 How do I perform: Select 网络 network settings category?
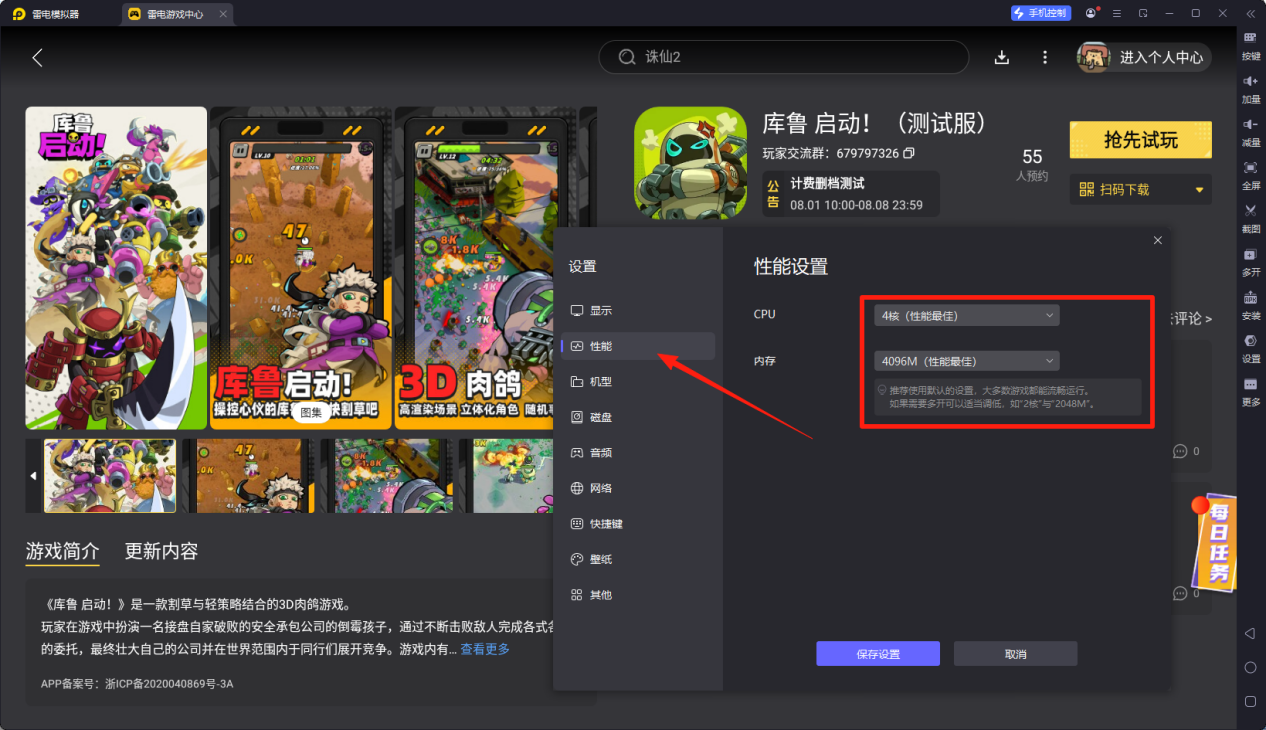(x=638, y=488)
